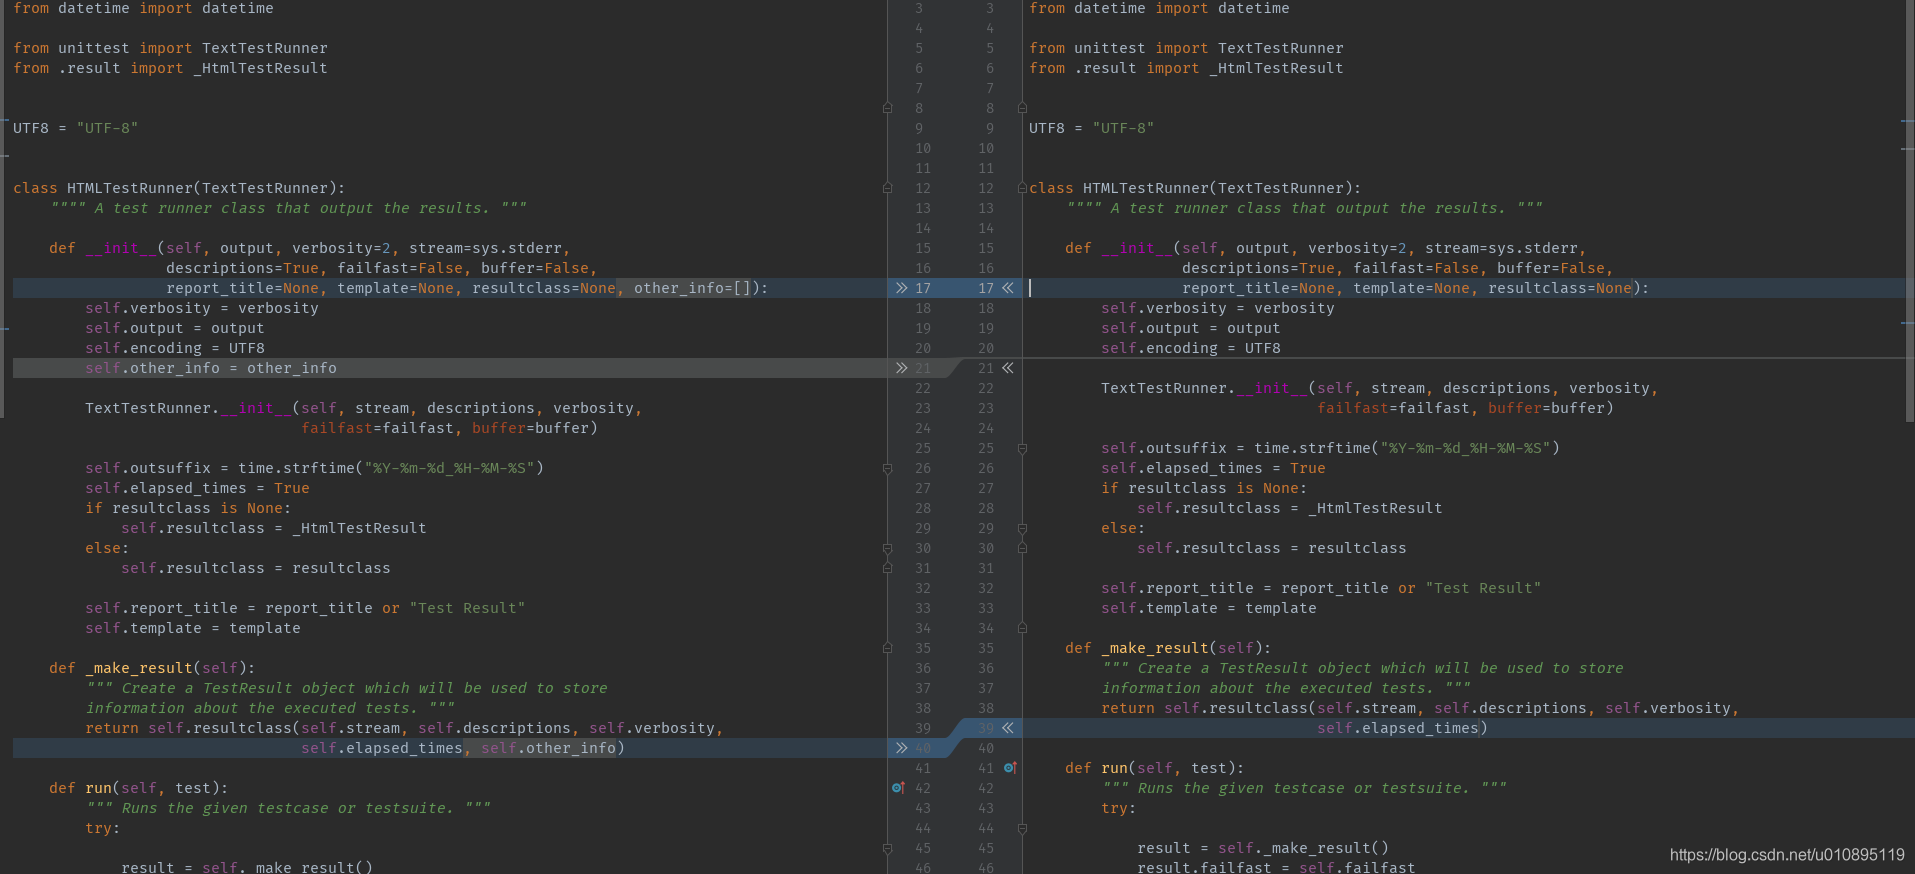Toggle fold marker at left line 26
Image resolution: width=1915 pixels, height=874 pixels.
[x=887, y=468]
